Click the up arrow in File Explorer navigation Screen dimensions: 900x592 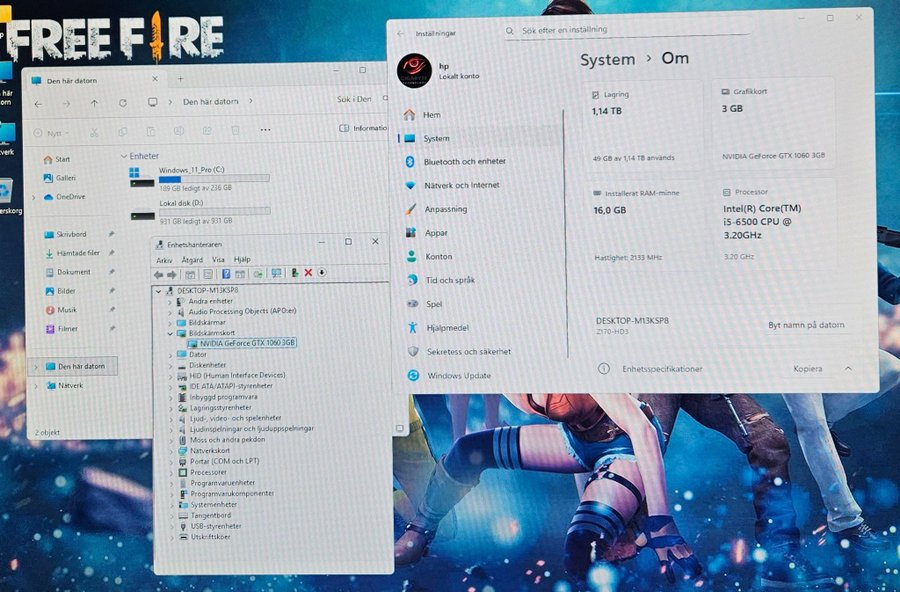94,102
